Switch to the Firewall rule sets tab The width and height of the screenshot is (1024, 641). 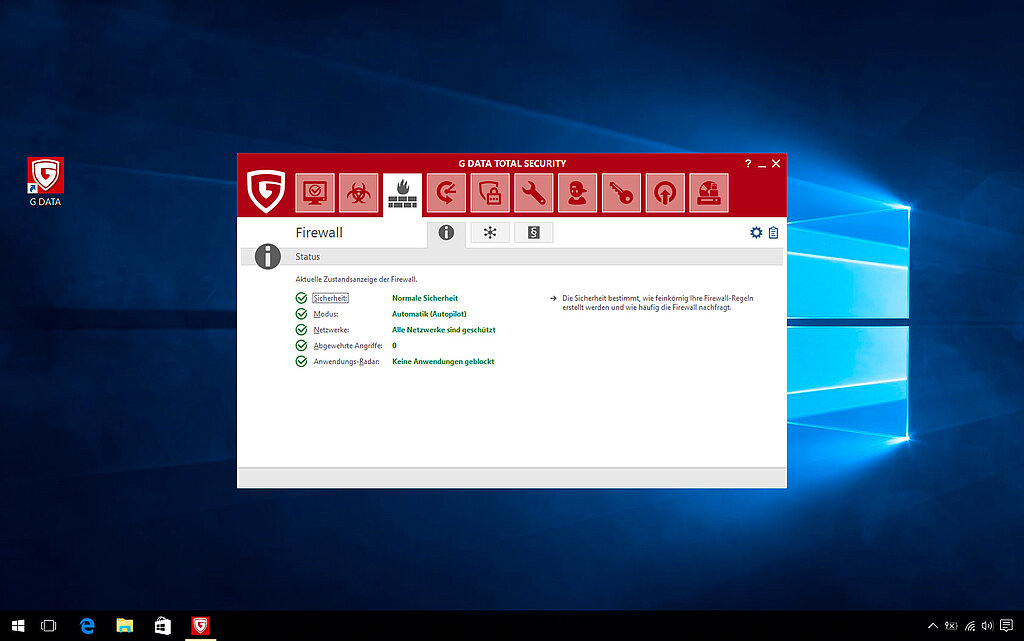point(534,233)
